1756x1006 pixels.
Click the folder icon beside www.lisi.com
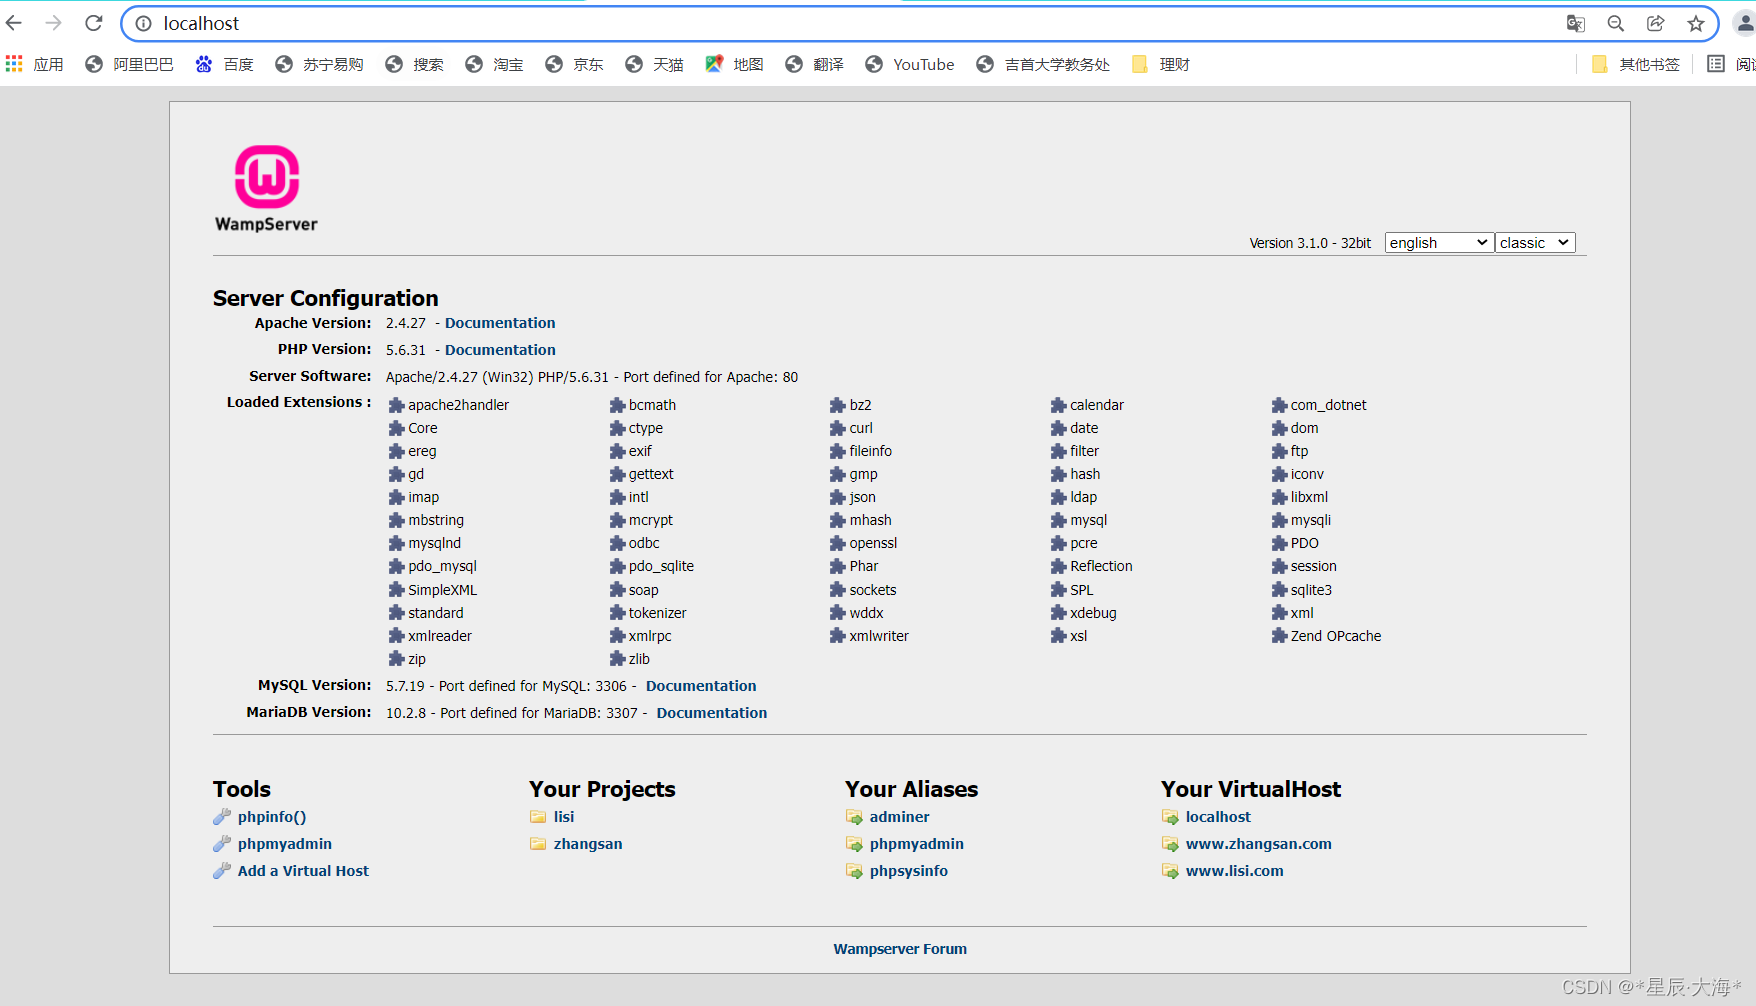point(1170,871)
